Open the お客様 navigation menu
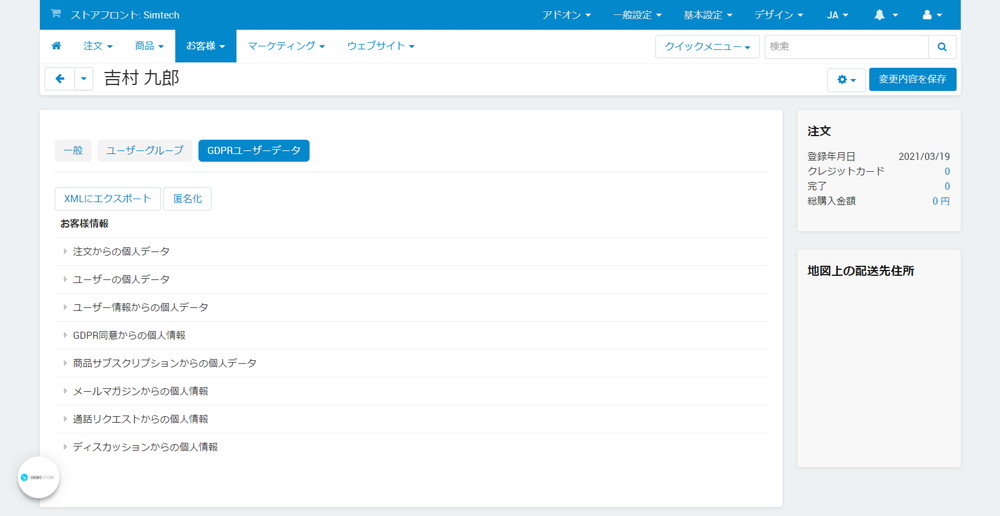This screenshot has width=1000, height=516. [x=205, y=46]
